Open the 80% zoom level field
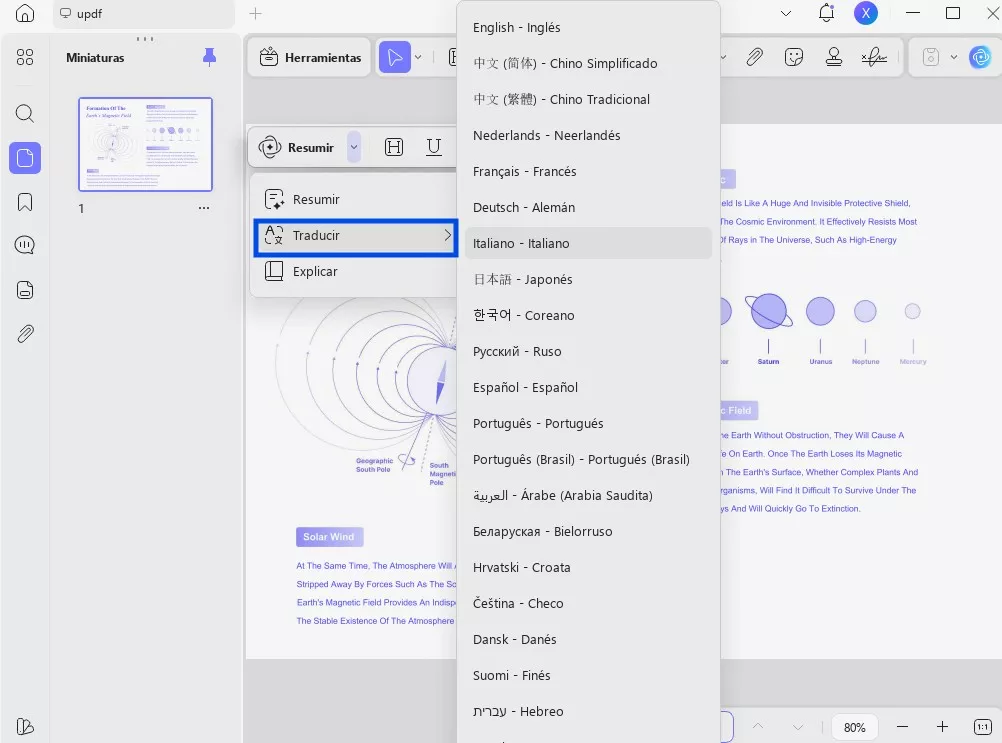1002x743 pixels. 854,727
